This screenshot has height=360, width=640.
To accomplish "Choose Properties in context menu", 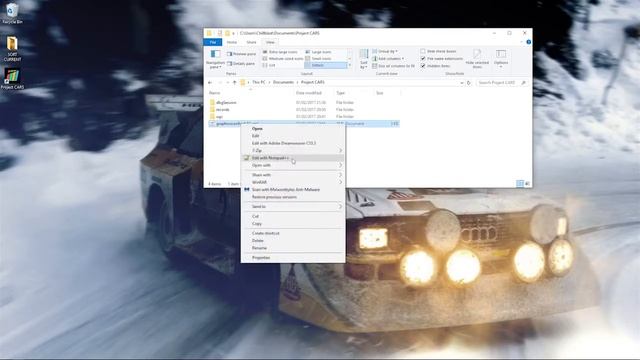I will [x=293, y=258].
